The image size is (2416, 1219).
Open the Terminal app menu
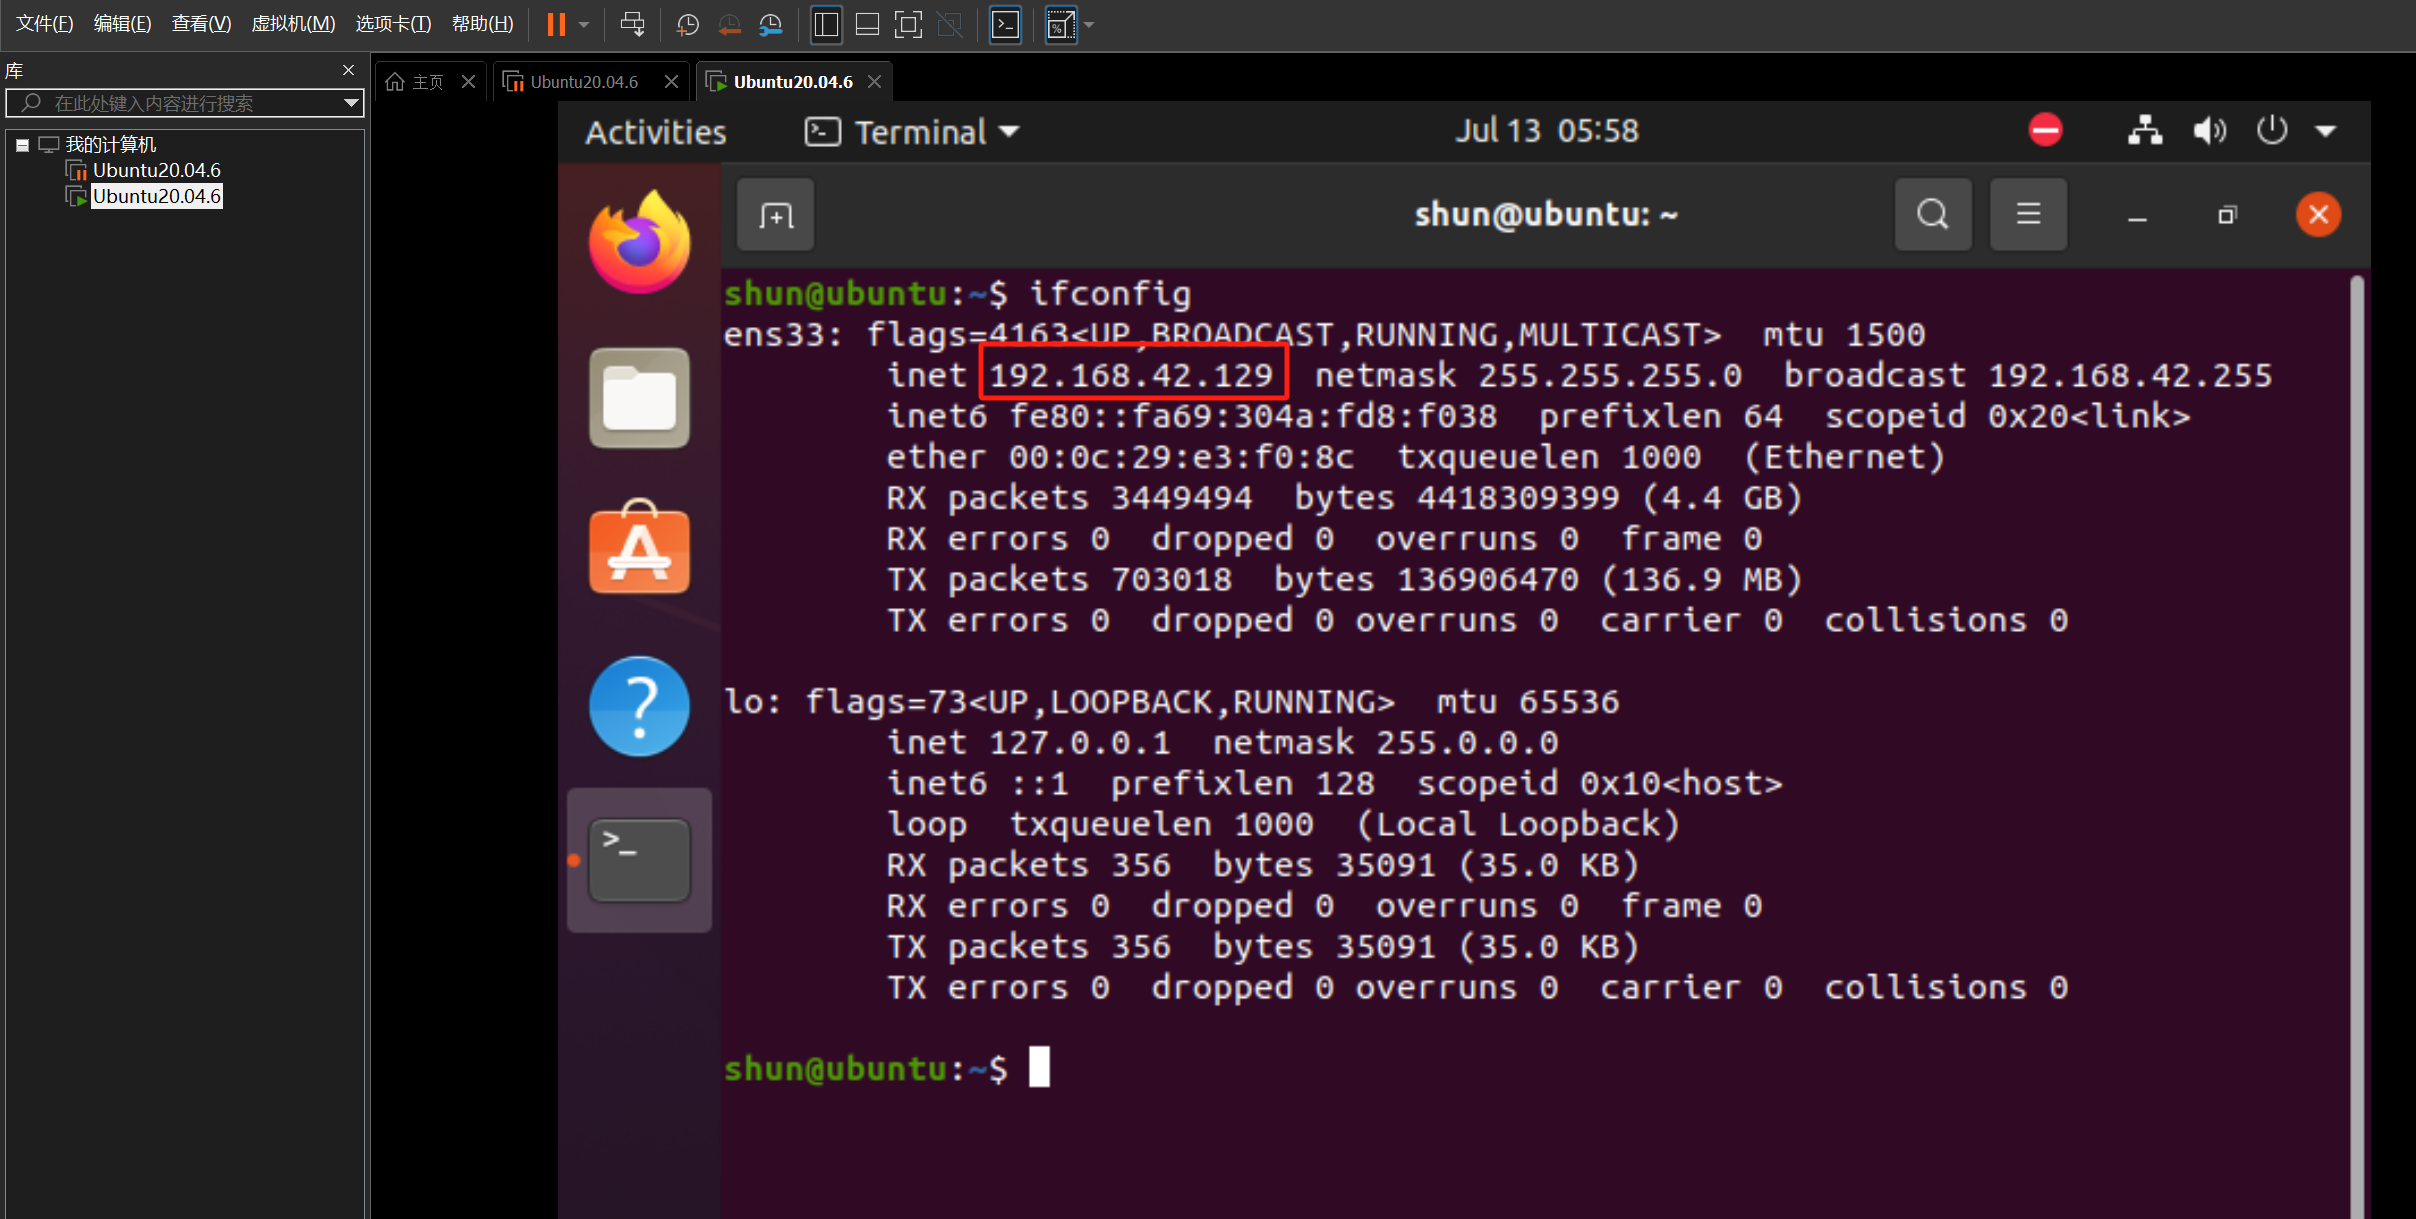(x=912, y=132)
